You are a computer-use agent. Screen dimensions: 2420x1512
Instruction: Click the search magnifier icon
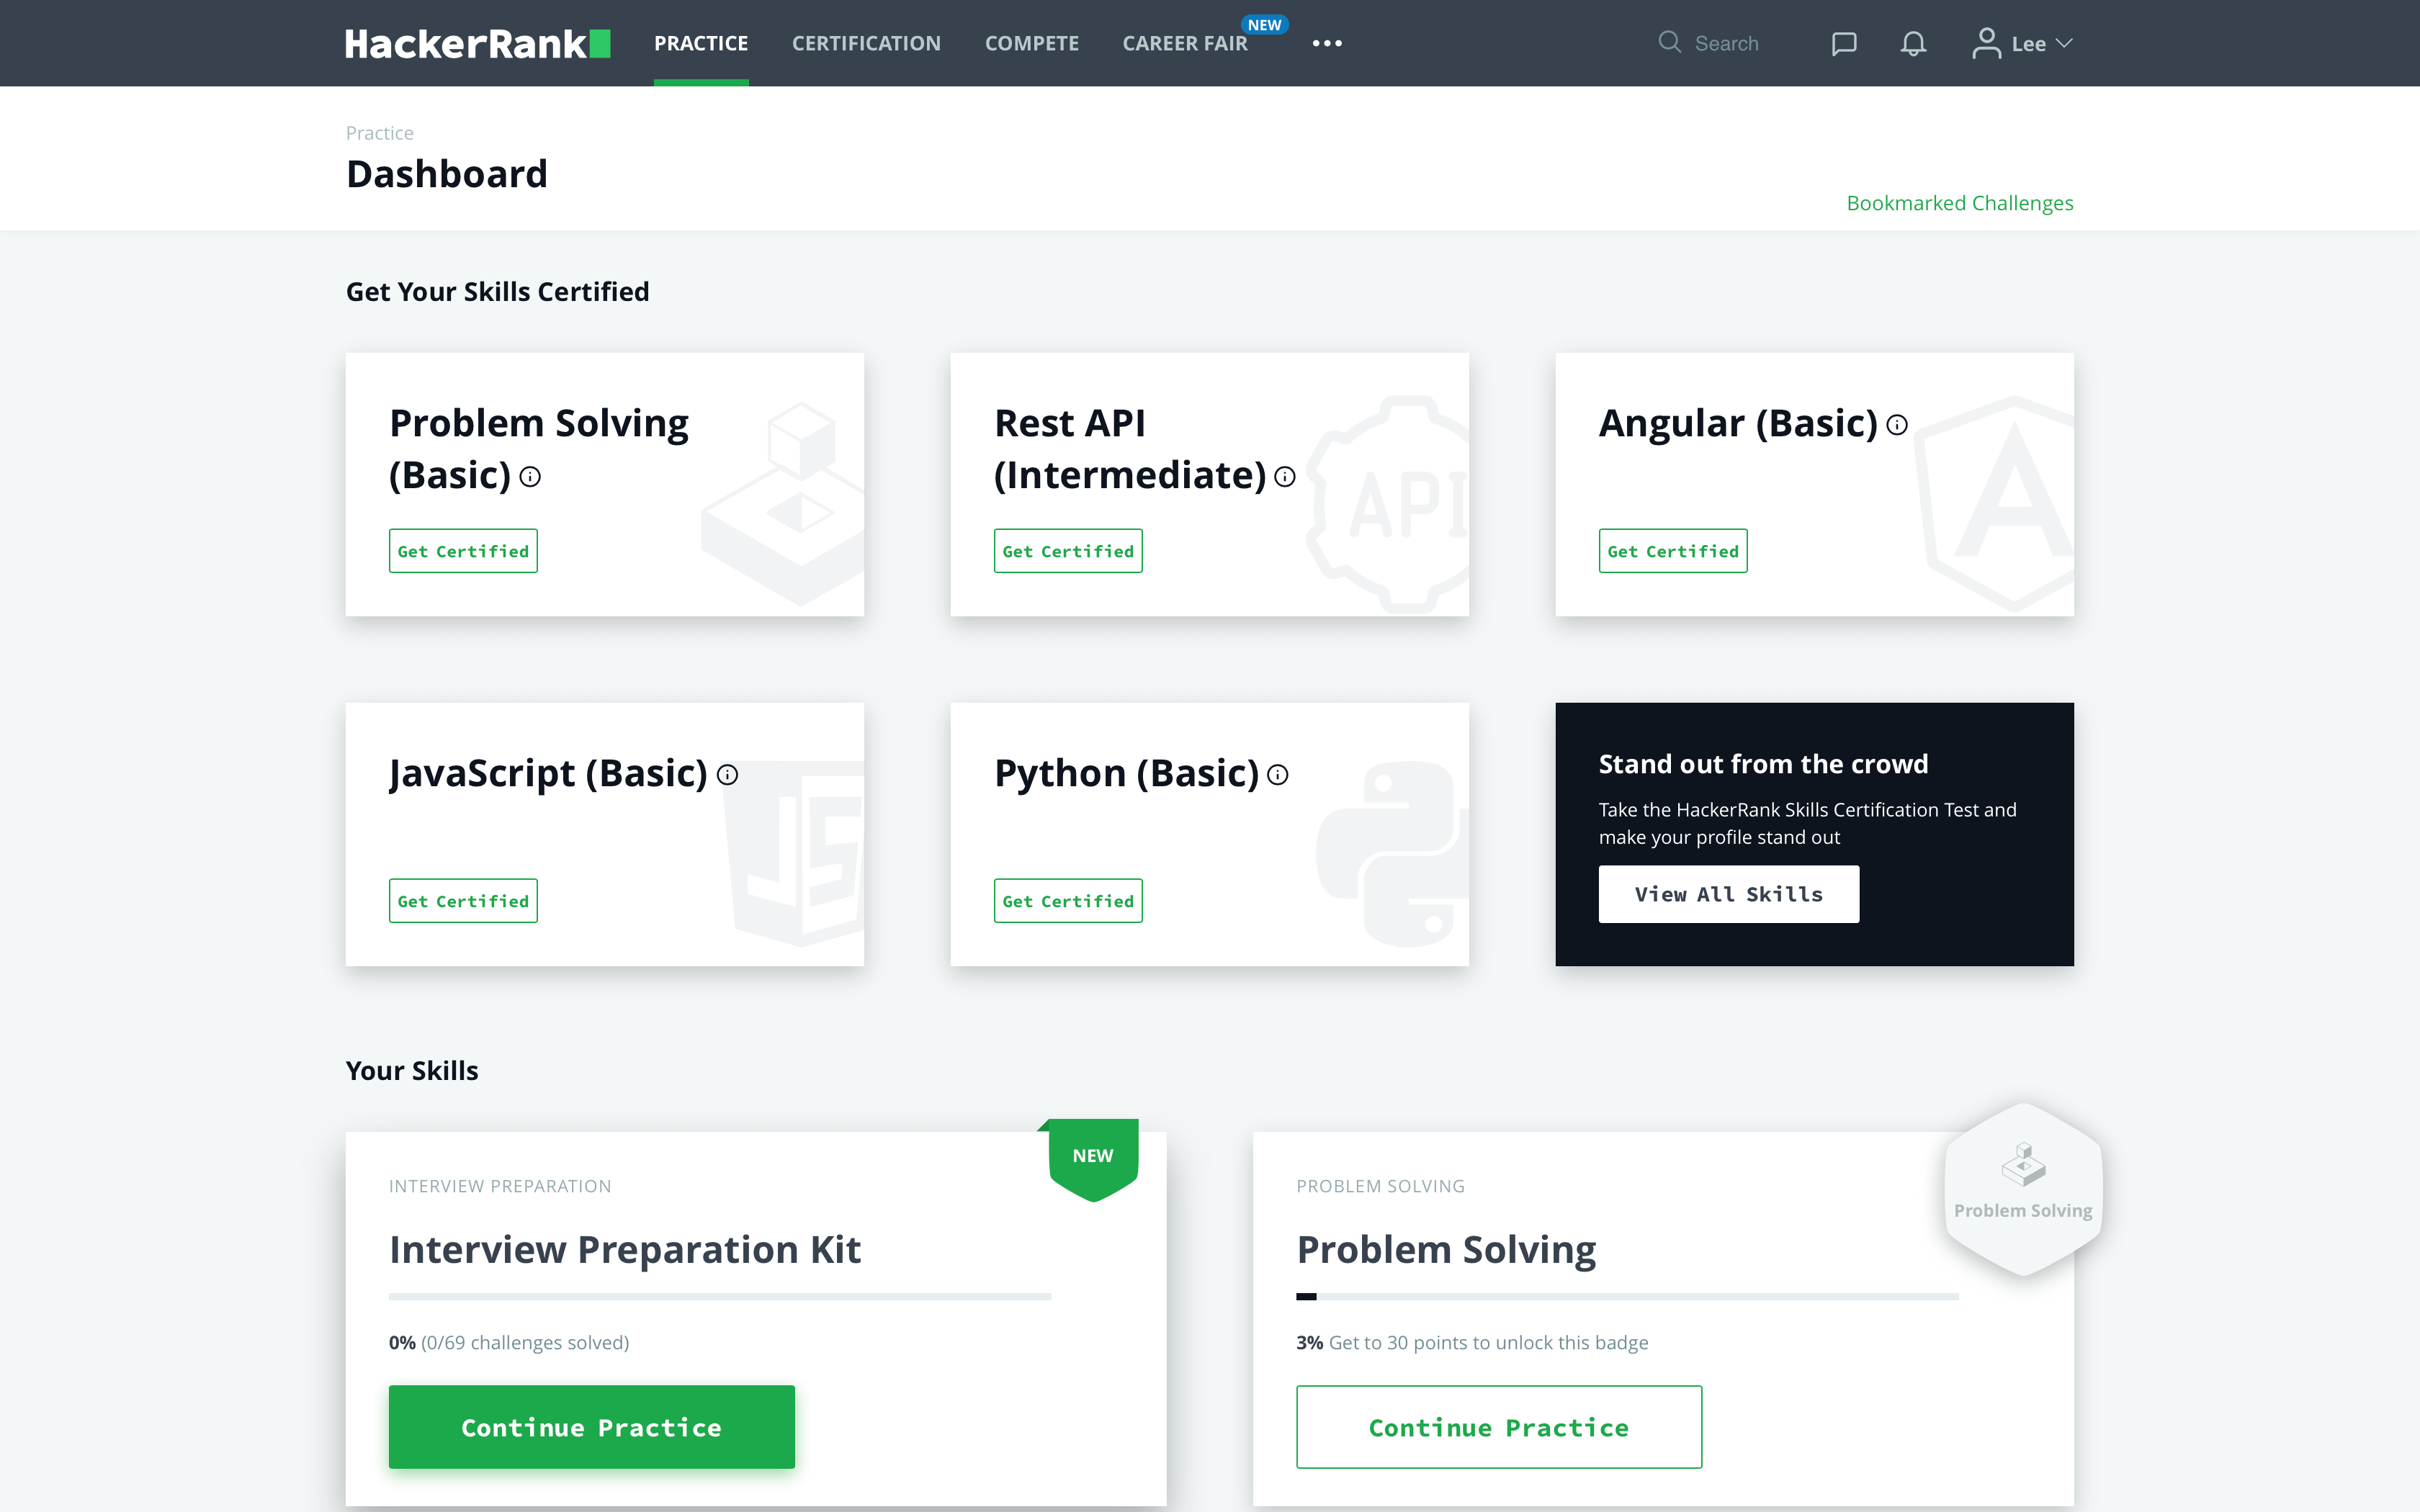point(1669,42)
